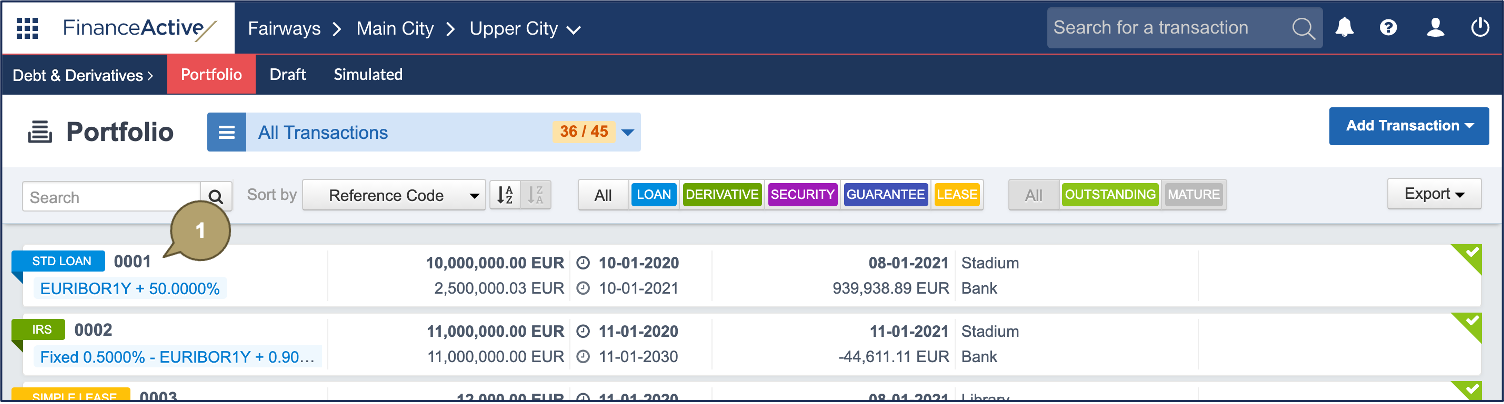The height and width of the screenshot is (404, 1504).
Task: Open the user profile icon
Action: click(x=1435, y=28)
